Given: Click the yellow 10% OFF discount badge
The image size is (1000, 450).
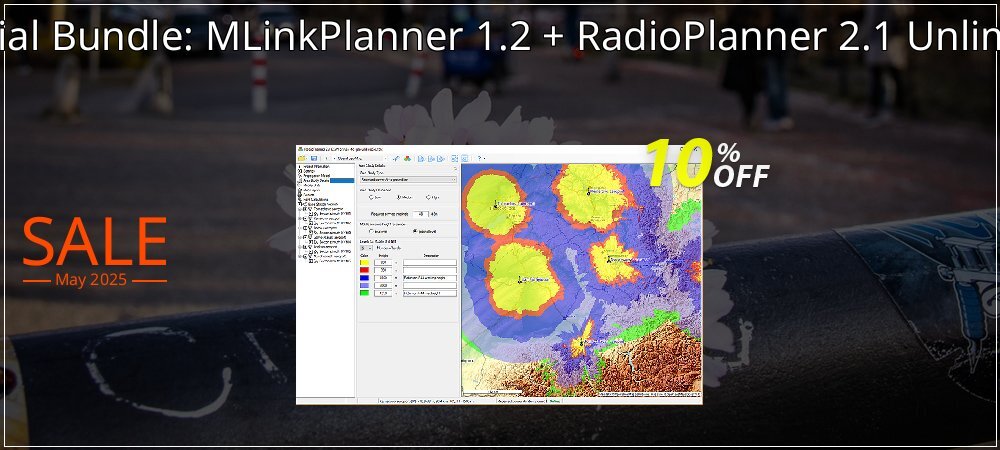Looking at the screenshot, I should 707,164.
